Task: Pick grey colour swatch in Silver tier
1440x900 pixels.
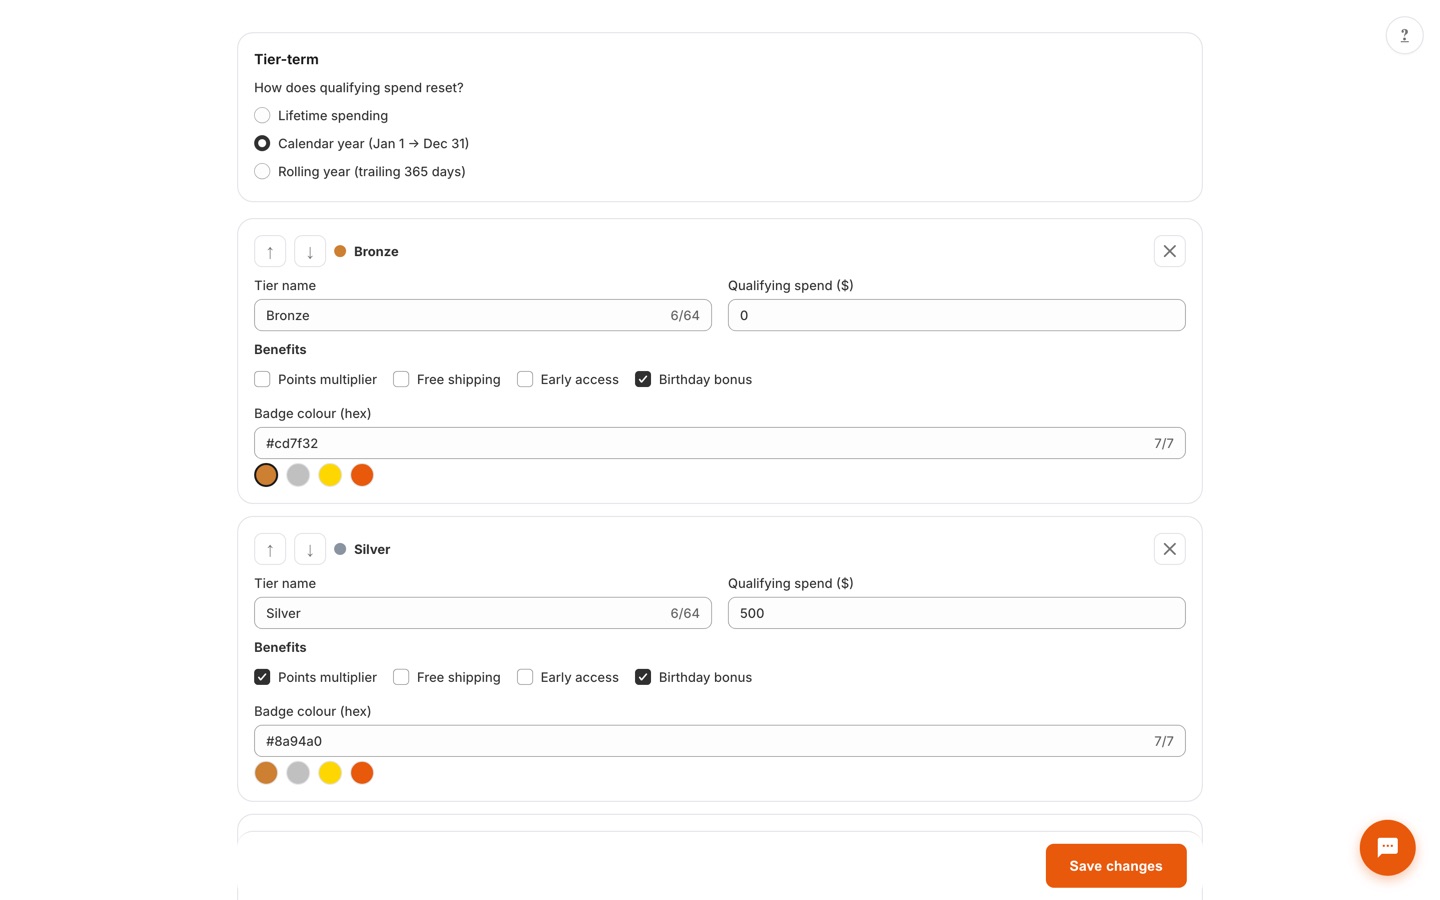Action: (x=298, y=773)
